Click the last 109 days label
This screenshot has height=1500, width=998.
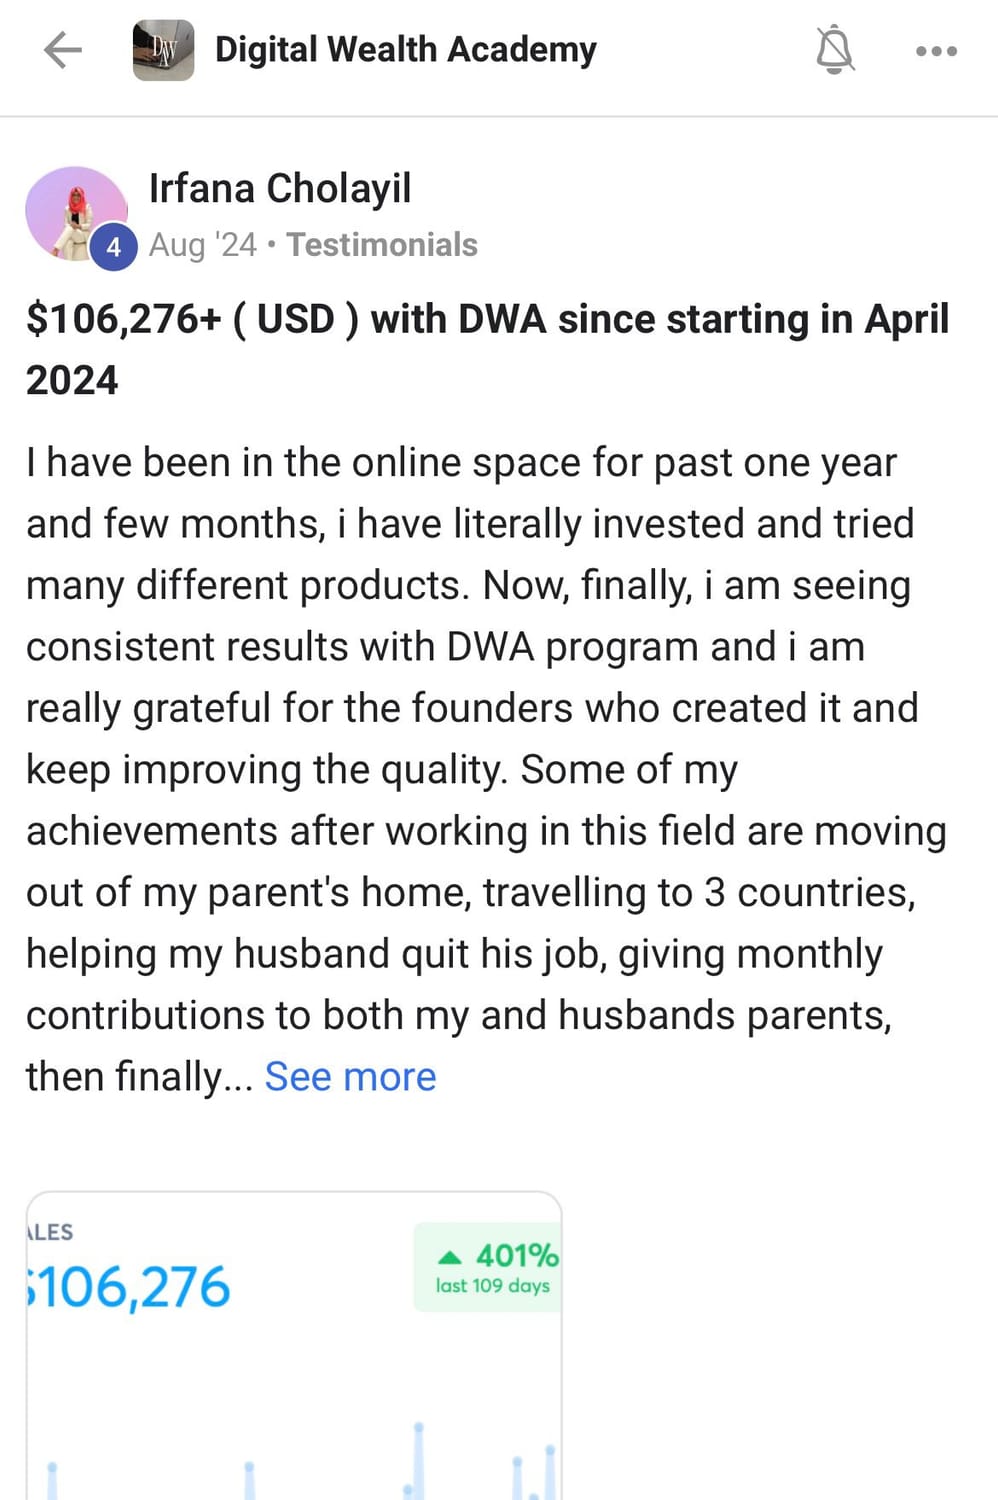(x=492, y=1286)
